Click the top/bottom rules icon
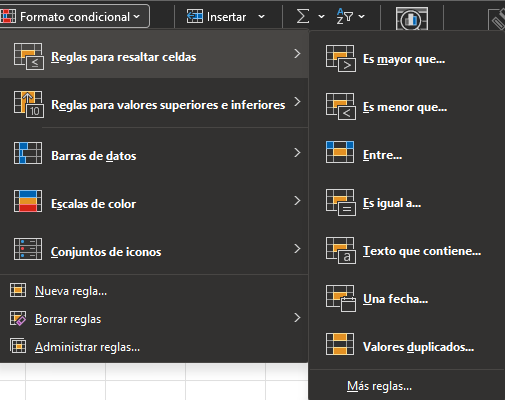505x400 pixels. pyautogui.click(x=29, y=105)
